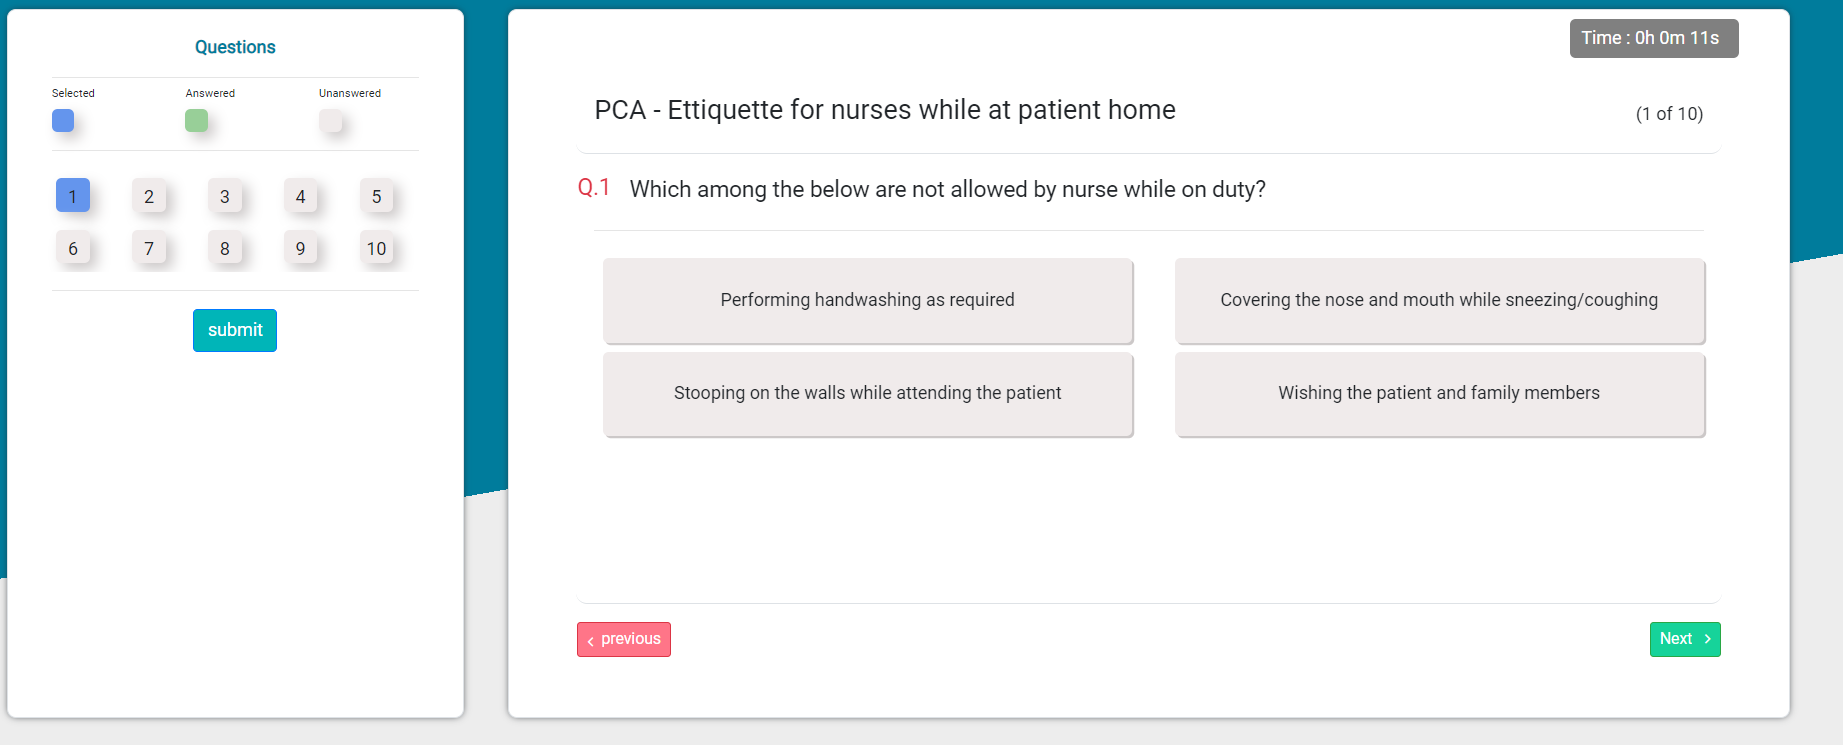1843x745 pixels.
Task: Open question 8
Action: [225, 248]
